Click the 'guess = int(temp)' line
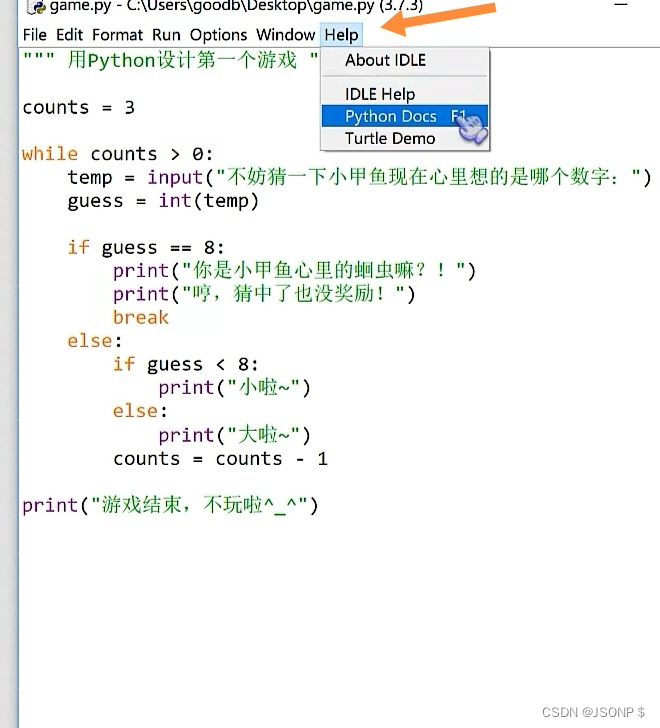Screen dimensions: 660x728 [x=163, y=201]
